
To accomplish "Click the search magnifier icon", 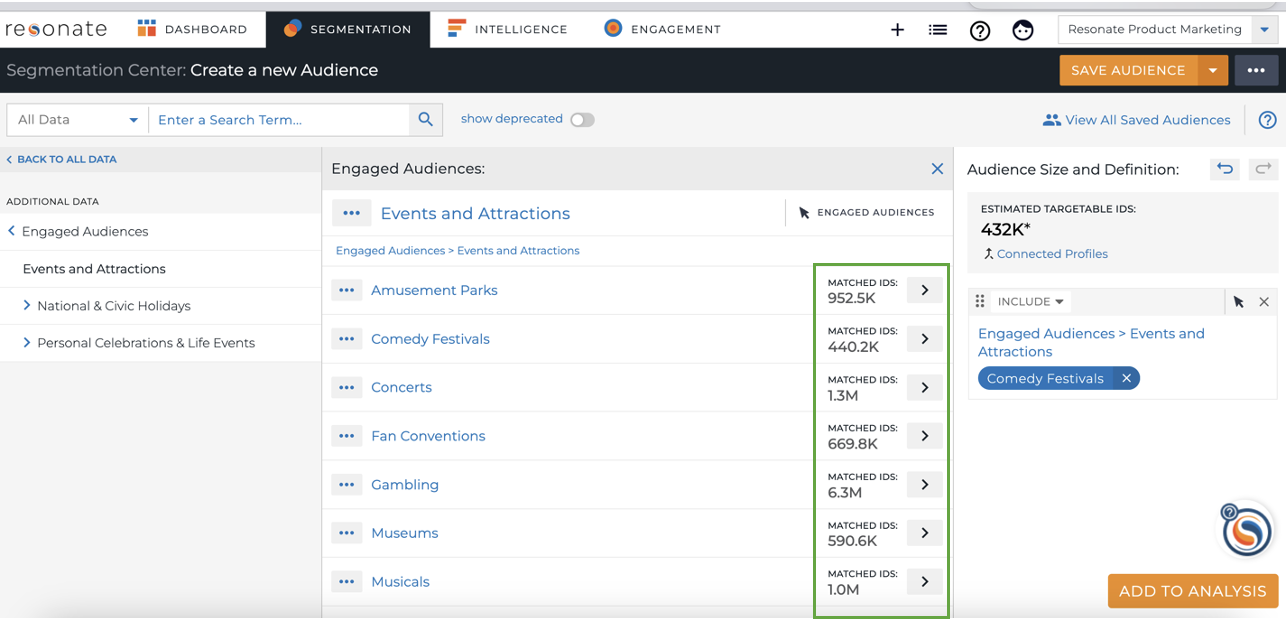I will [425, 120].
